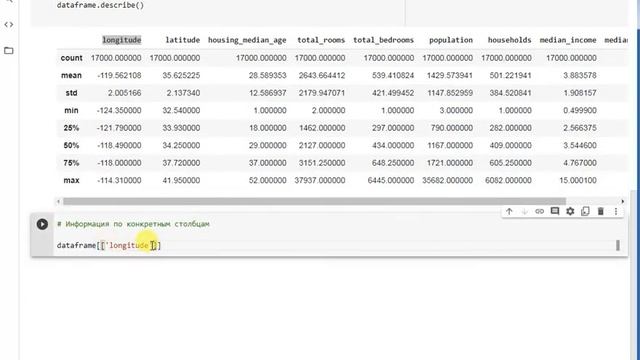This screenshot has width=640, height=360.
Task: Open the code snippets sidebar icon
Action: tap(9, 24)
